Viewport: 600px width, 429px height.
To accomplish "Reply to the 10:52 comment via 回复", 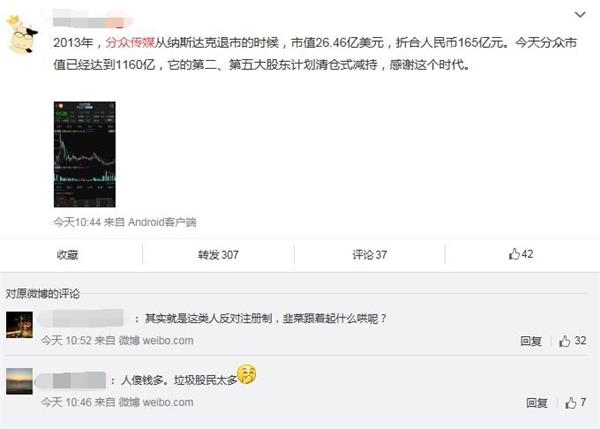I will tap(531, 341).
